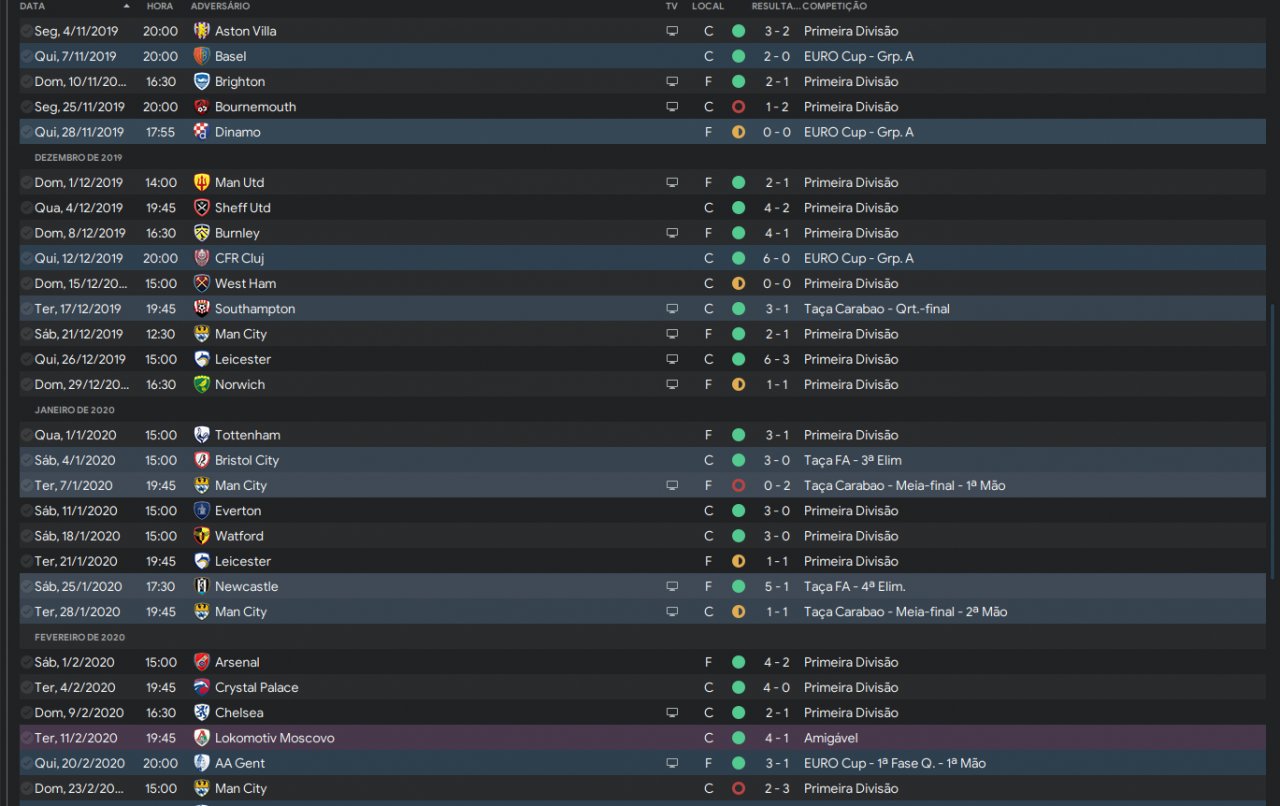The width and height of the screenshot is (1280, 806).
Task: Click the HORA column header
Action: [159, 6]
